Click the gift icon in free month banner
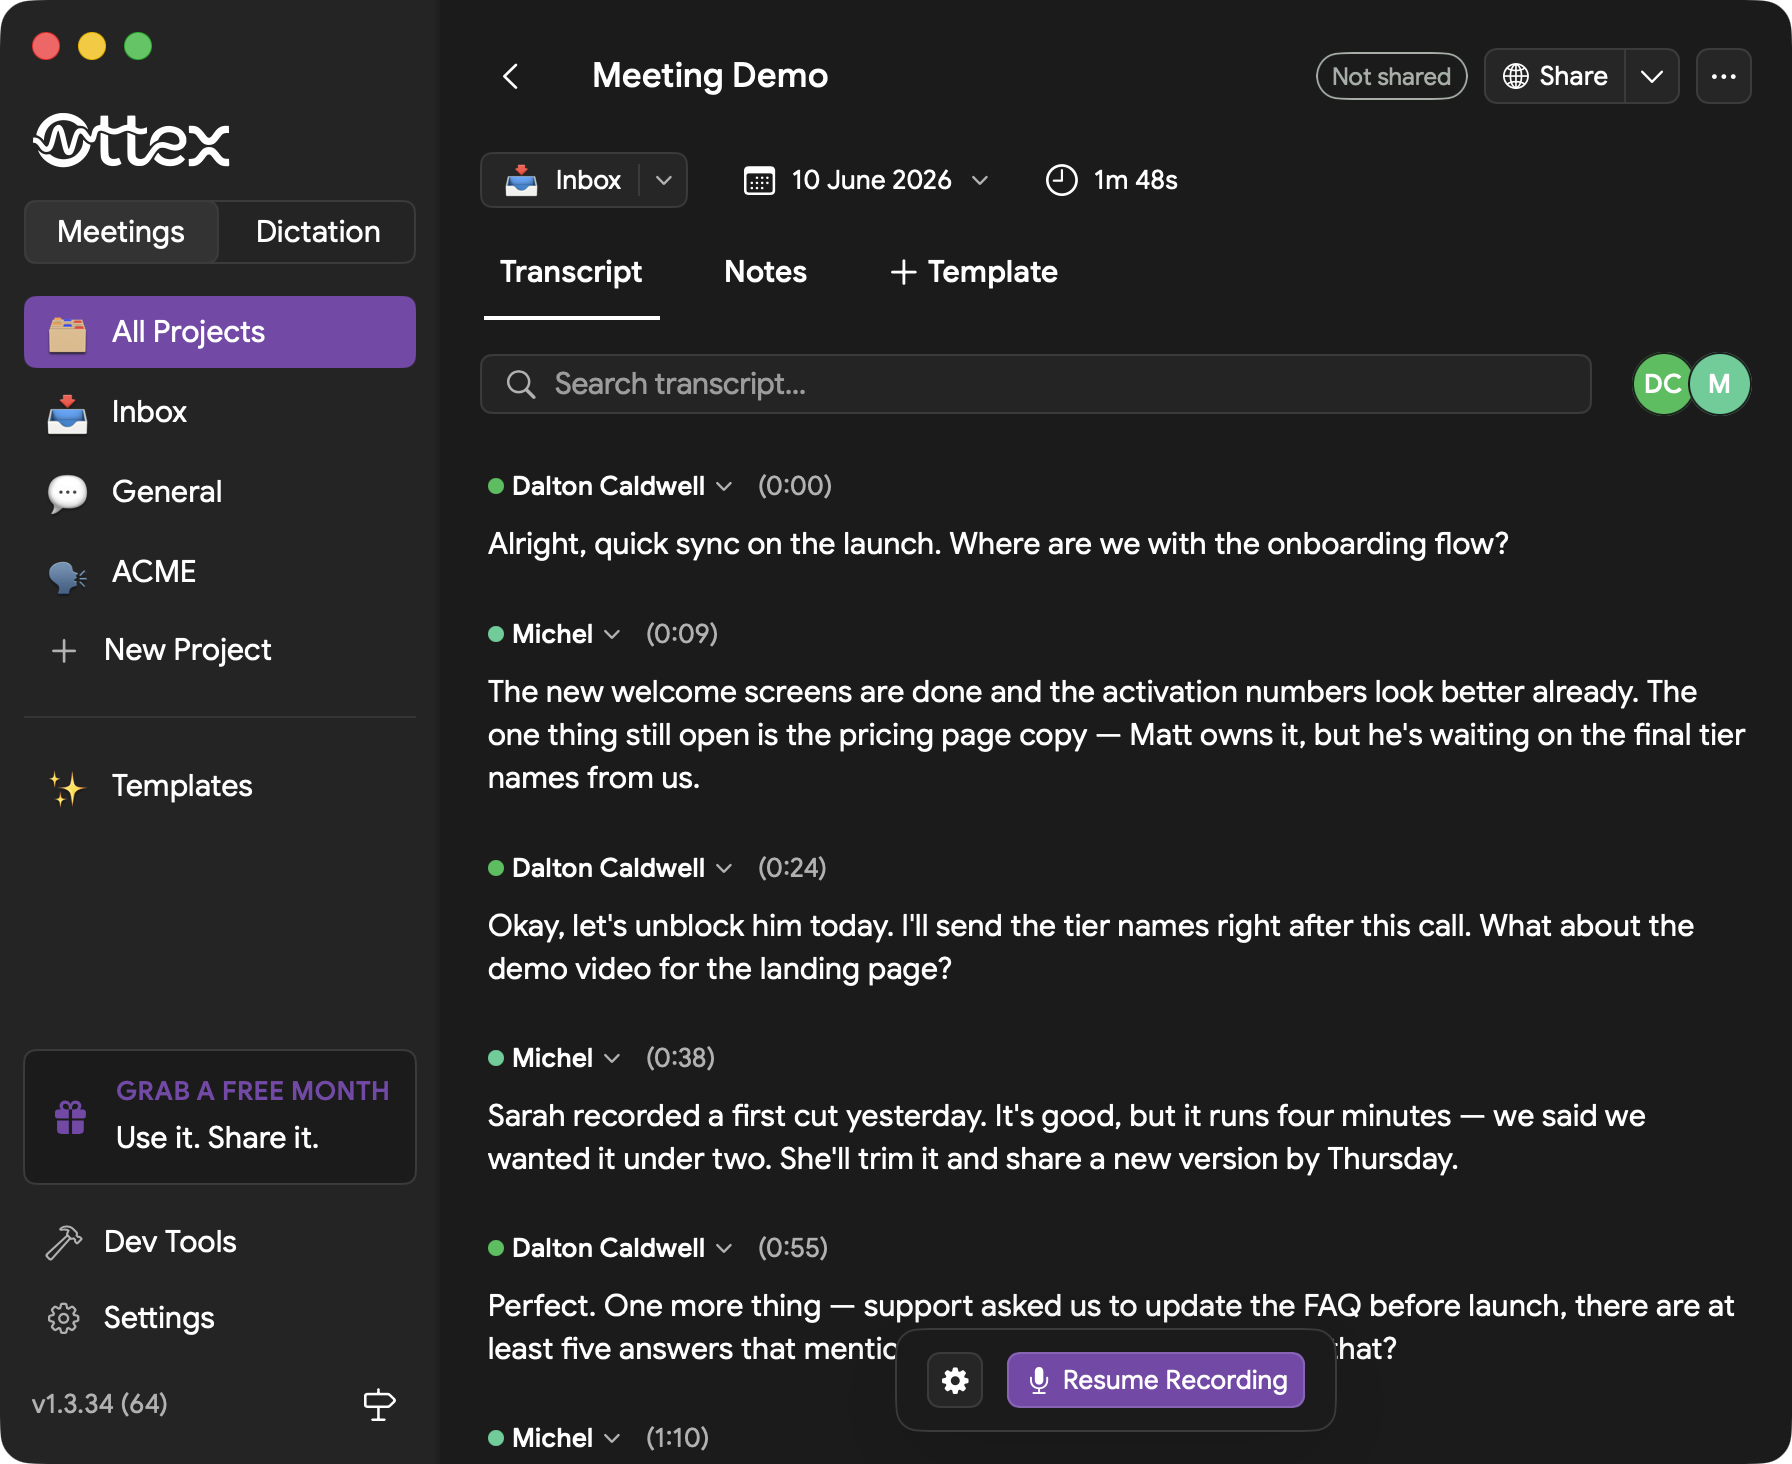 point(70,1117)
